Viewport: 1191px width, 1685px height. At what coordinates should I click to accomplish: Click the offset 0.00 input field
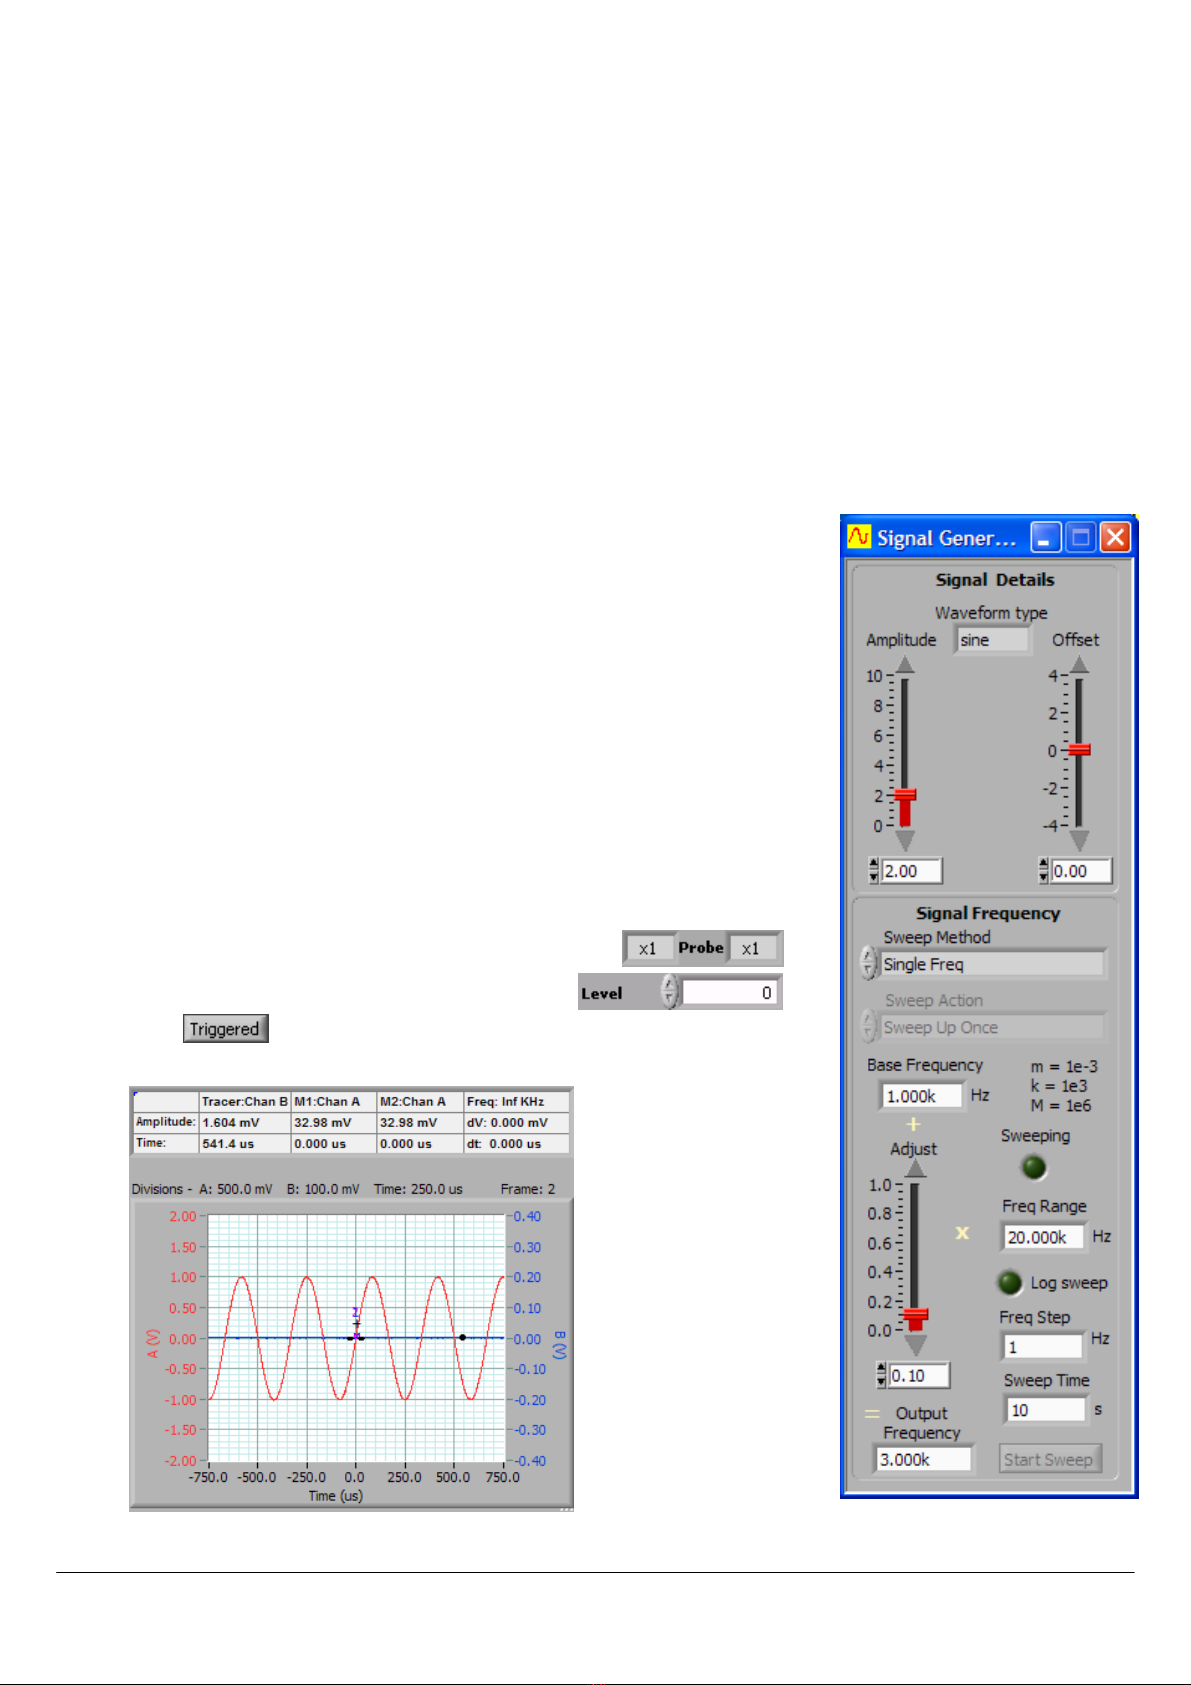[1081, 871]
